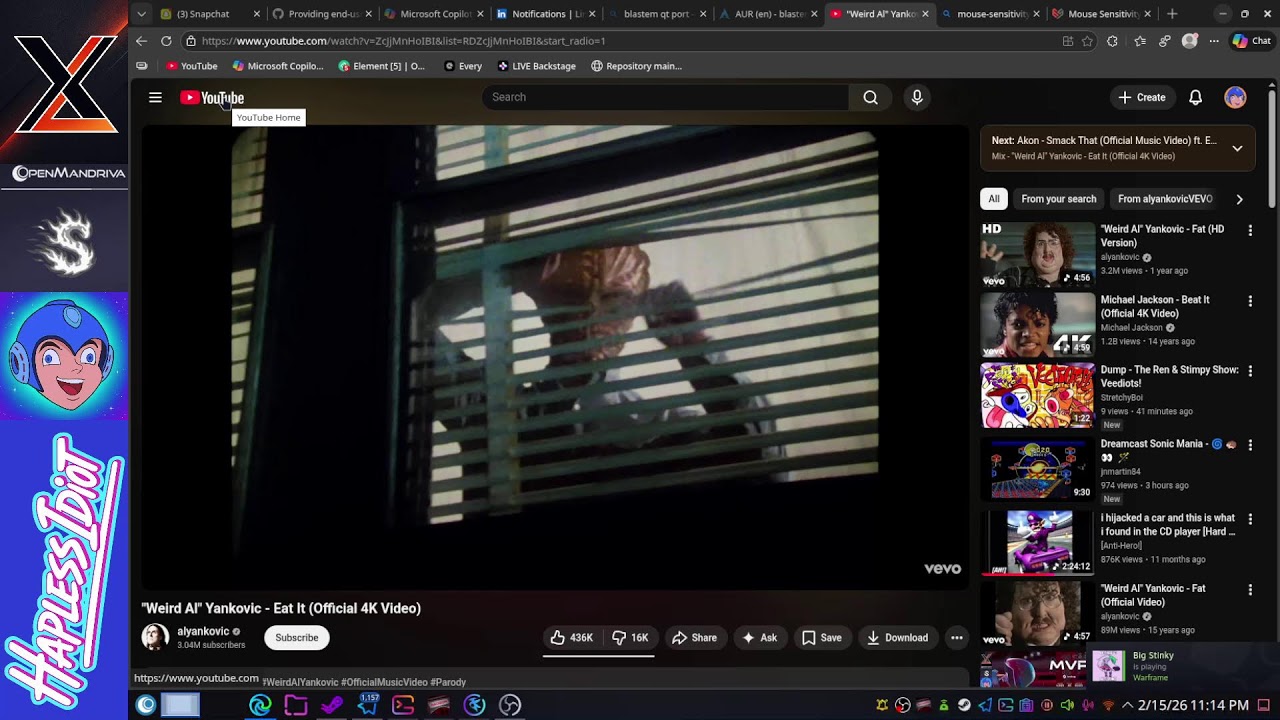Go back with the browser back arrow
Screen dimensions: 1280x720
[x=141, y=41]
